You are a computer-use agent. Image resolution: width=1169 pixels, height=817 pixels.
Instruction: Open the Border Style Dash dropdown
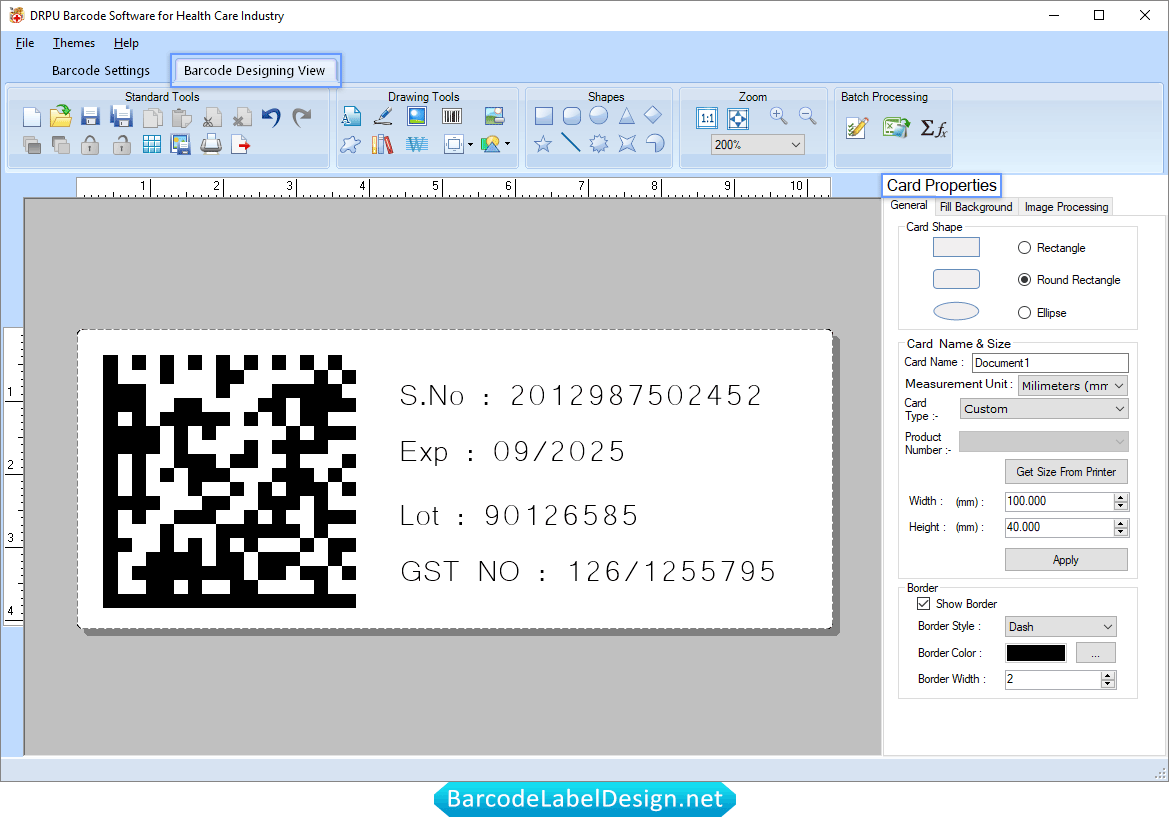1060,626
